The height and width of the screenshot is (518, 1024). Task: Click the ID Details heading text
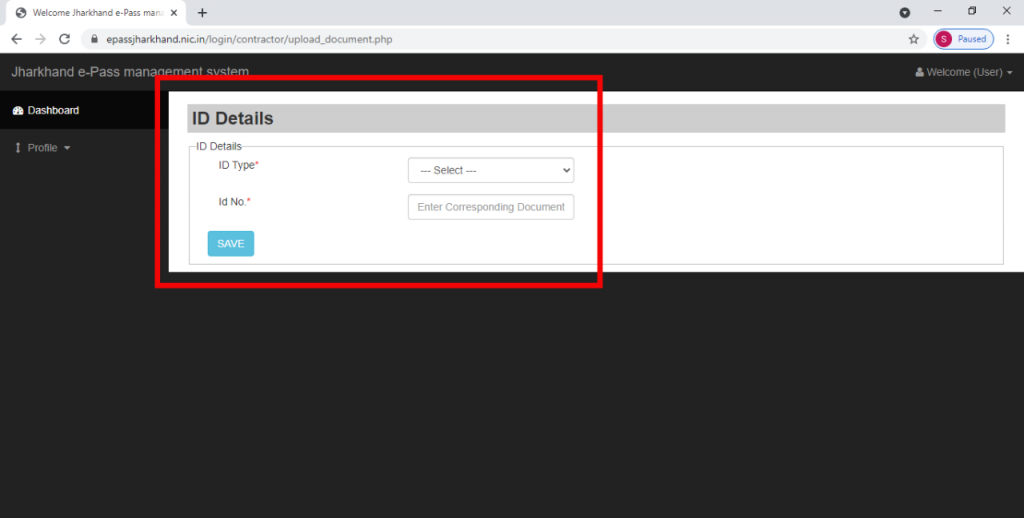coord(232,119)
